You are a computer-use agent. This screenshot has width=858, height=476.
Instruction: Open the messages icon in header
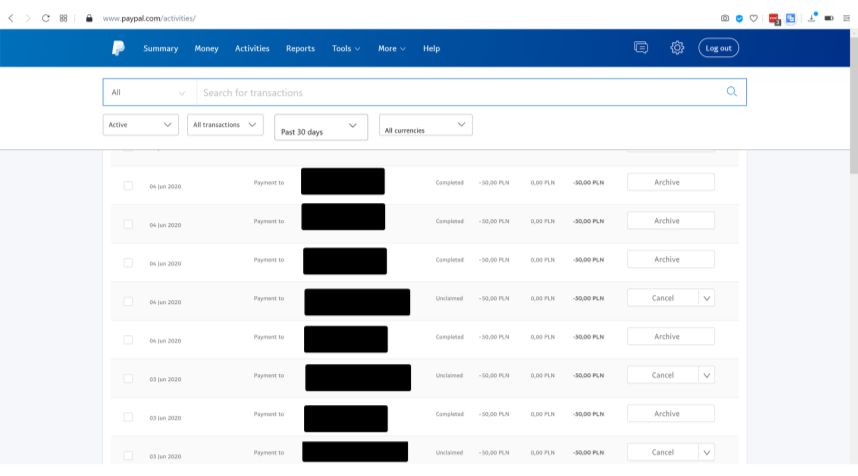point(641,48)
